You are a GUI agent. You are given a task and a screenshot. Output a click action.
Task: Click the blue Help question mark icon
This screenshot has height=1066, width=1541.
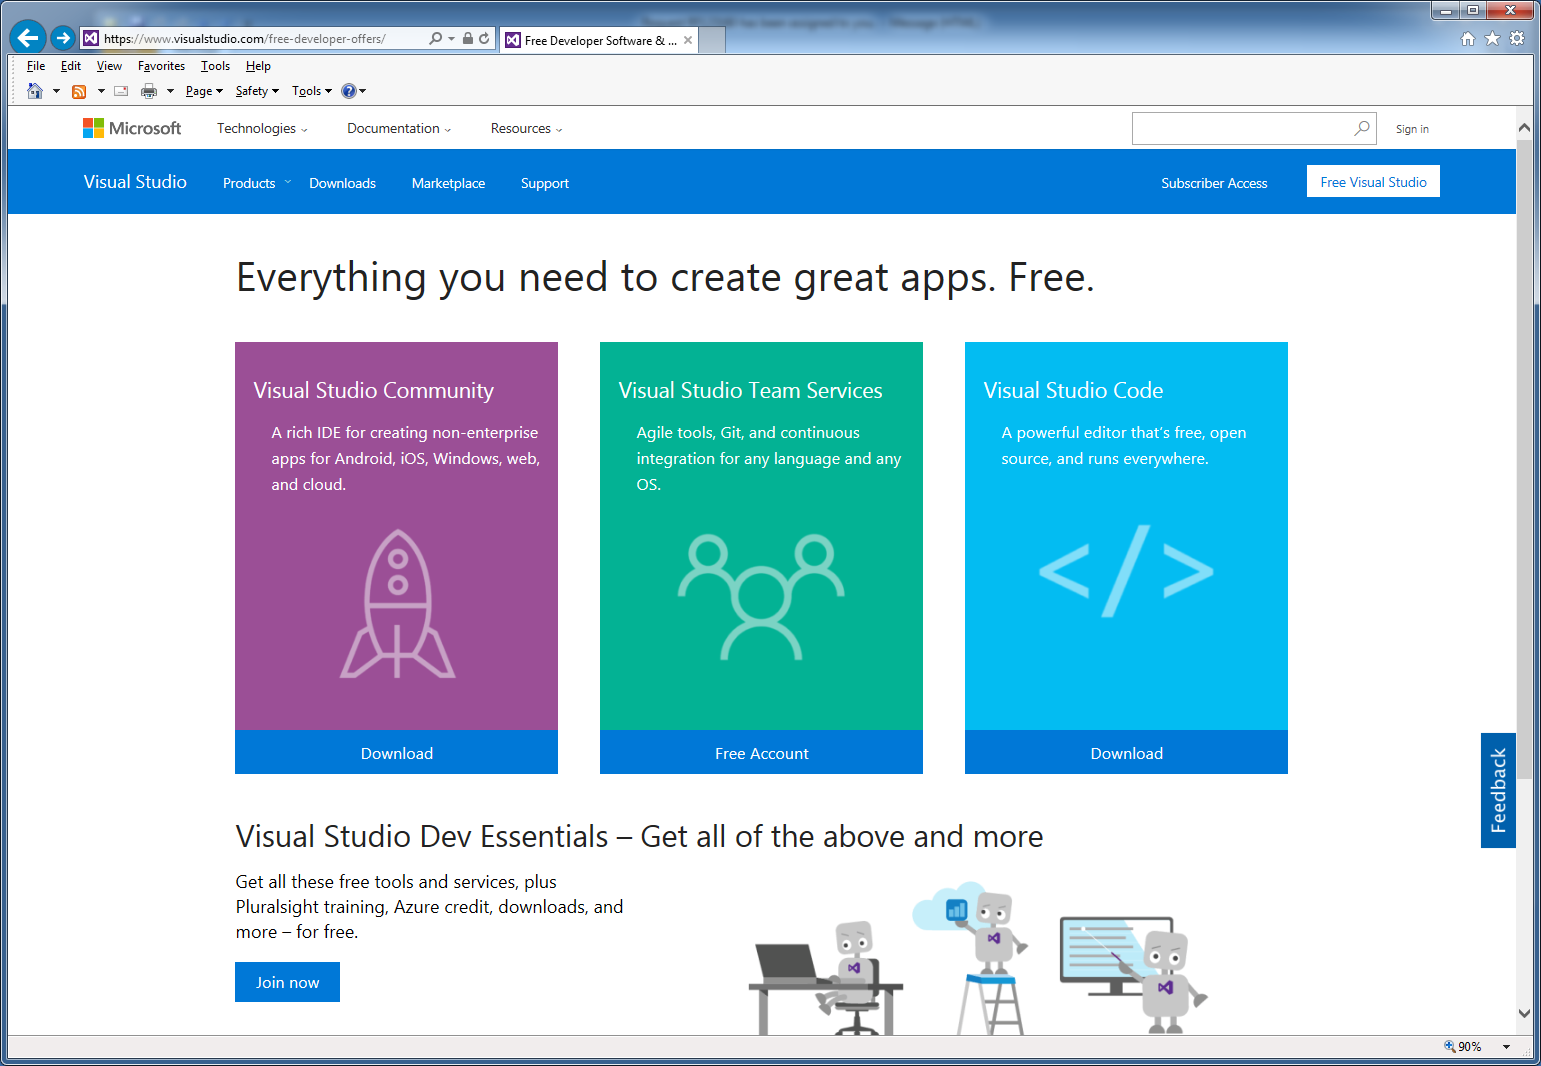[348, 91]
